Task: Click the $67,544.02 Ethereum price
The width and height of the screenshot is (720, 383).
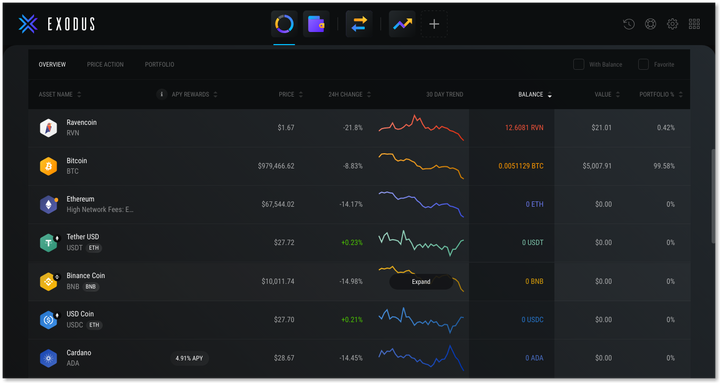Action: [x=278, y=204]
